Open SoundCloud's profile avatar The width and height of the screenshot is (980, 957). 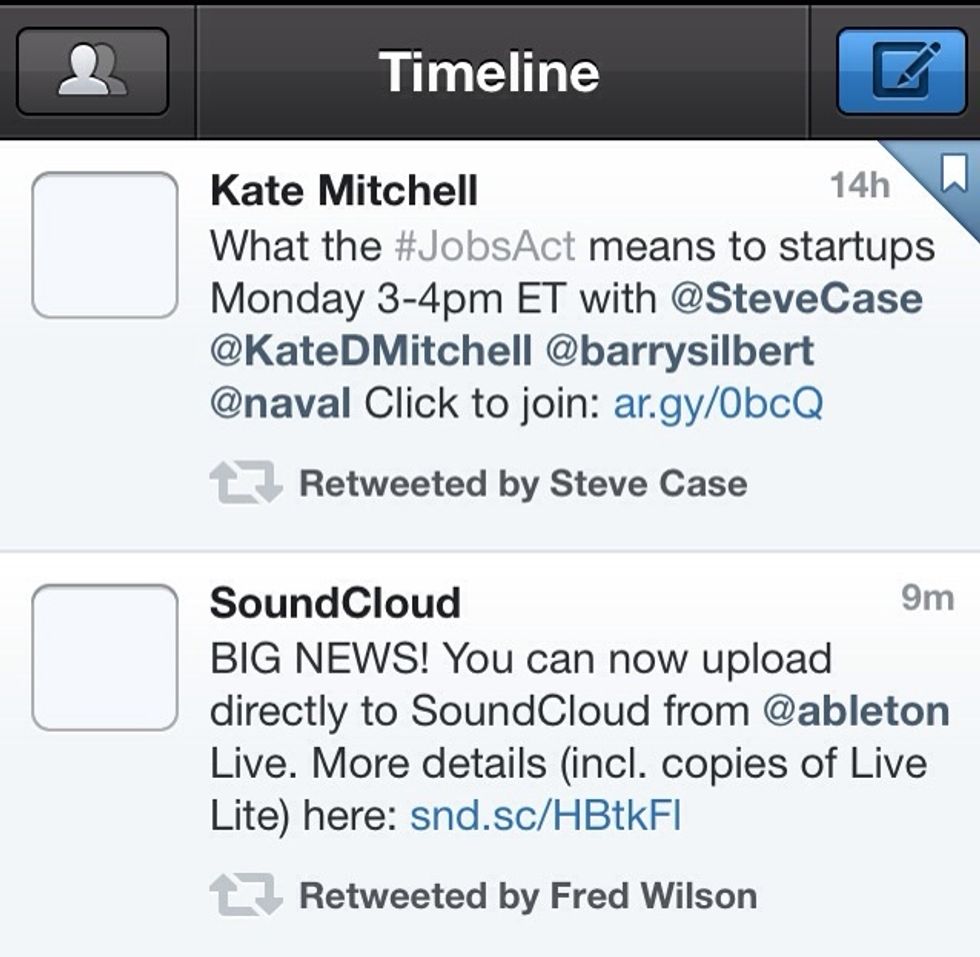click(105, 658)
